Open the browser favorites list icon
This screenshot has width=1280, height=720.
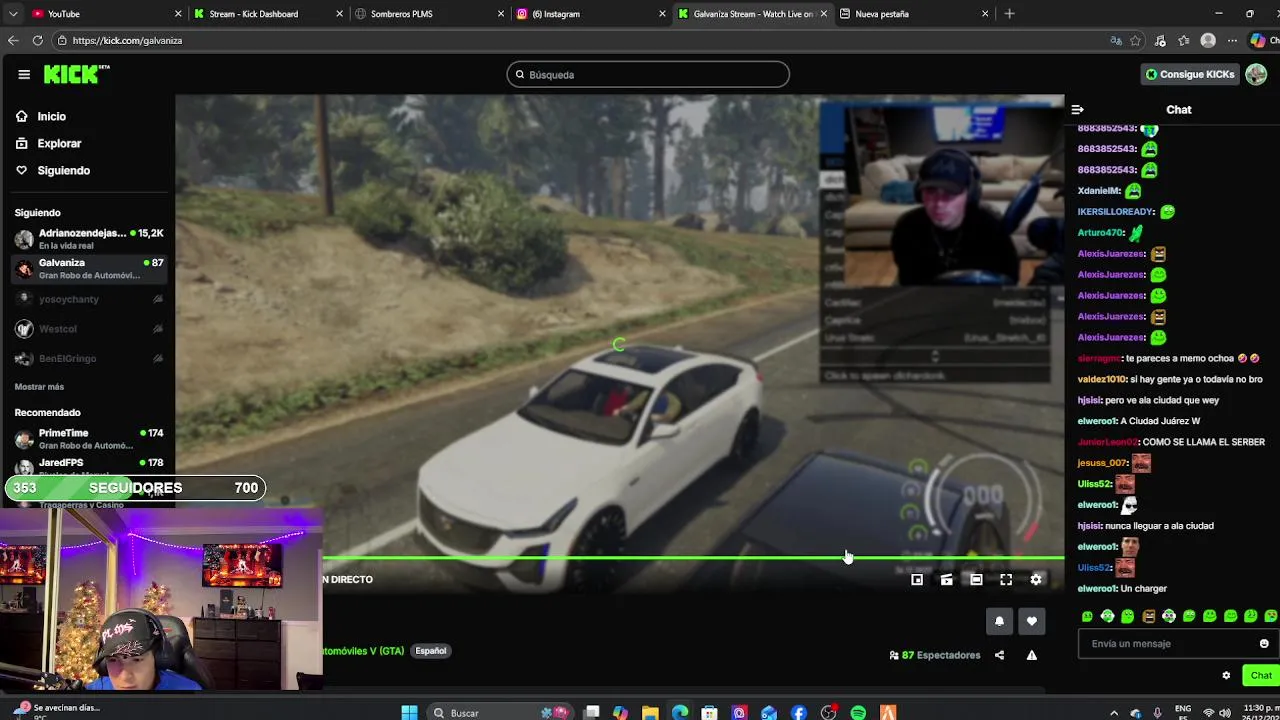(x=1184, y=41)
